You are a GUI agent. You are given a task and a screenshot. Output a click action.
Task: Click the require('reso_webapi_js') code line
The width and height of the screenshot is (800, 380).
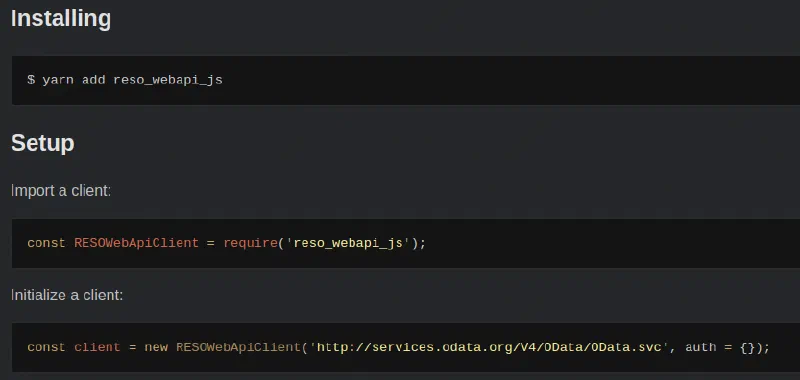pos(227,243)
